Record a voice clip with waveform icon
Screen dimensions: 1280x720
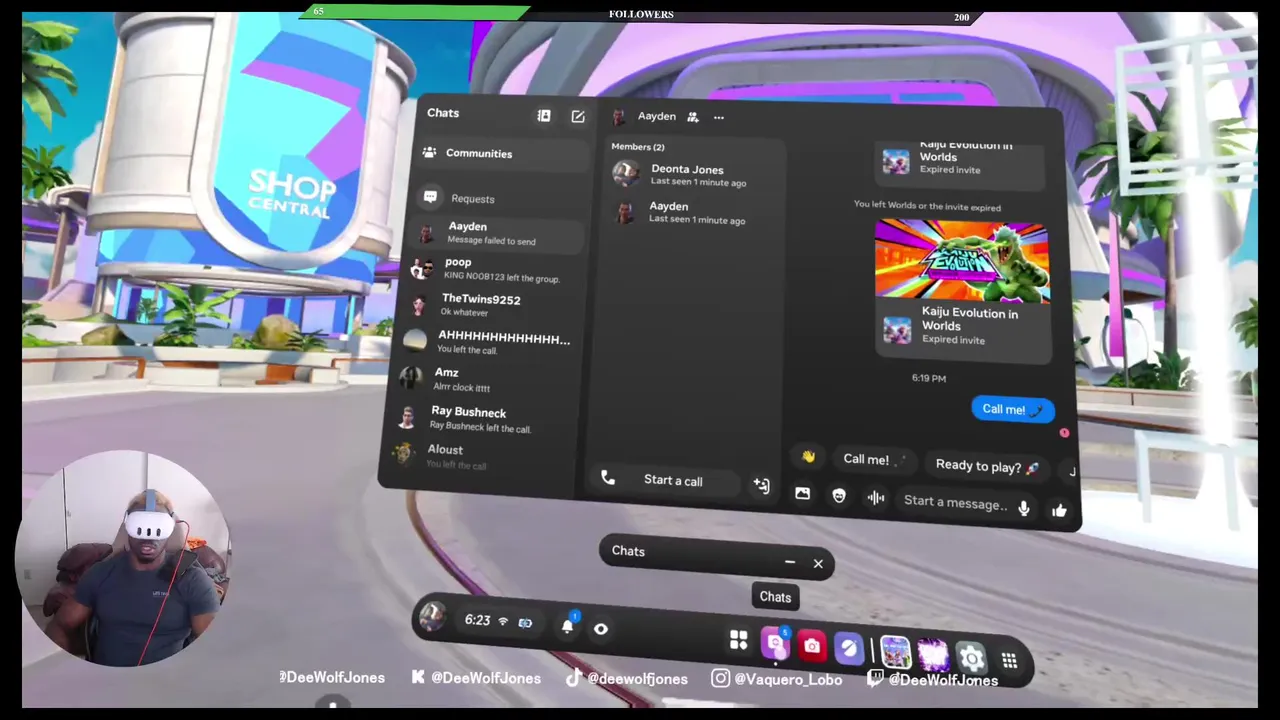pyautogui.click(x=875, y=498)
